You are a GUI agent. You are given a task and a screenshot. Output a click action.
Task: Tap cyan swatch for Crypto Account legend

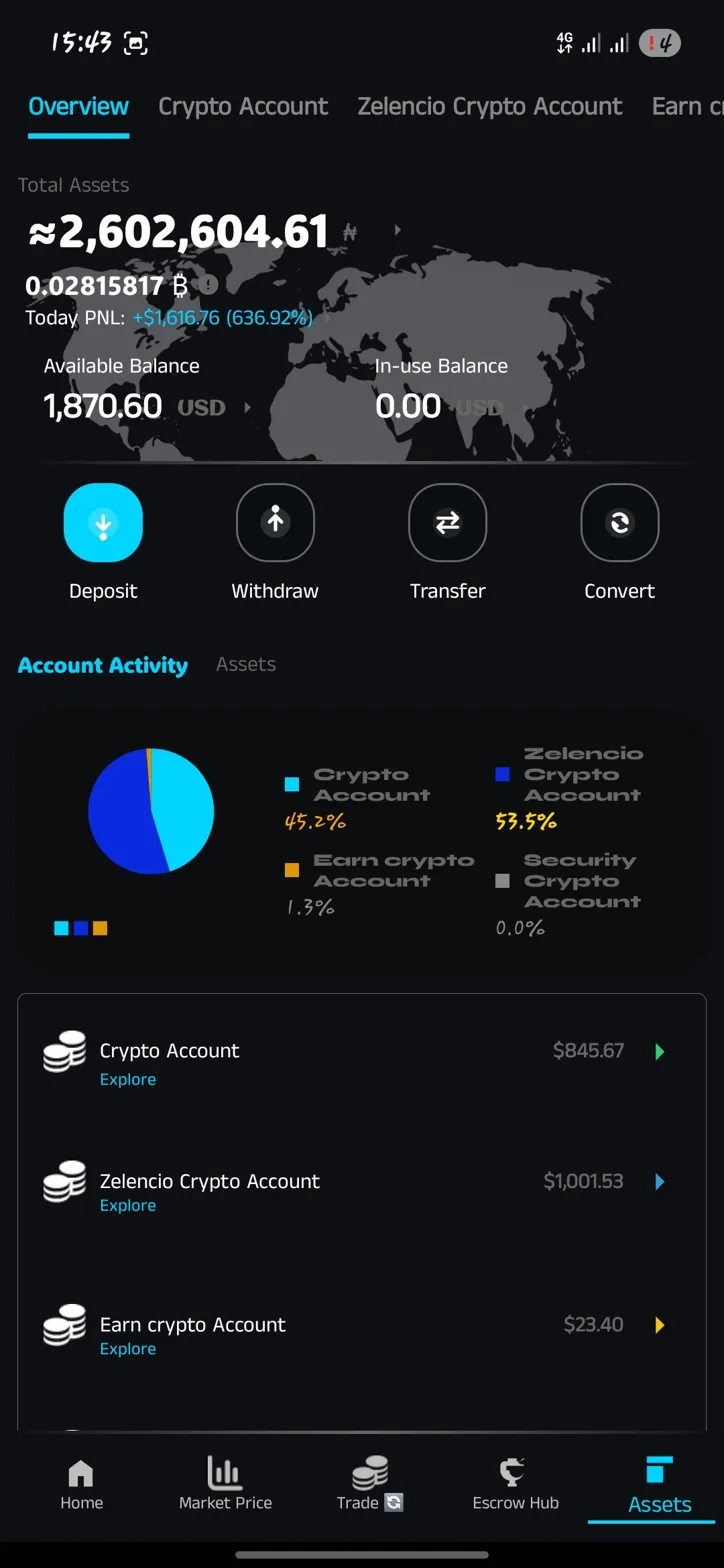point(292,785)
